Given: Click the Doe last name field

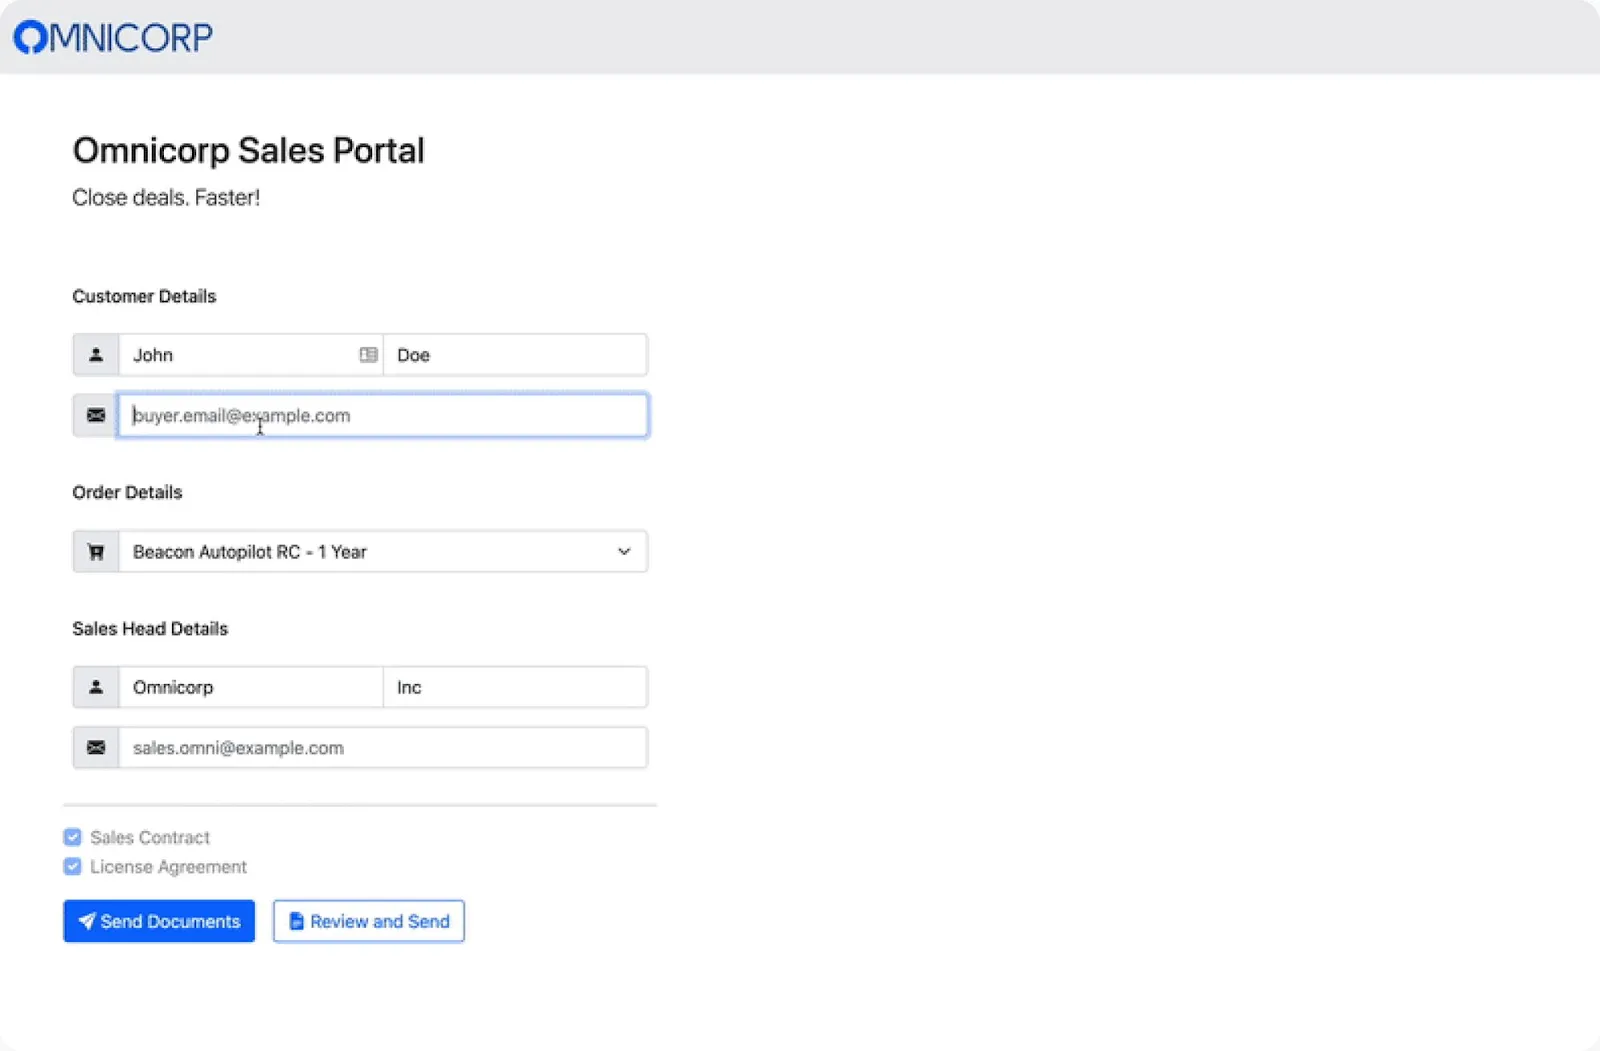Looking at the screenshot, I should tap(515, 354).
